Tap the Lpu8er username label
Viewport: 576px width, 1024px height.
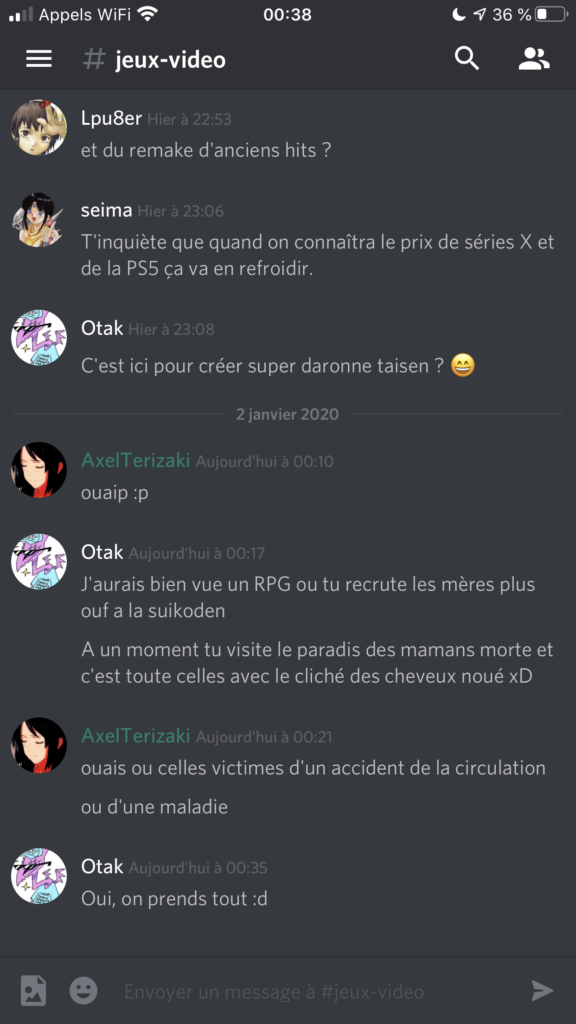[x=112, y=118]
